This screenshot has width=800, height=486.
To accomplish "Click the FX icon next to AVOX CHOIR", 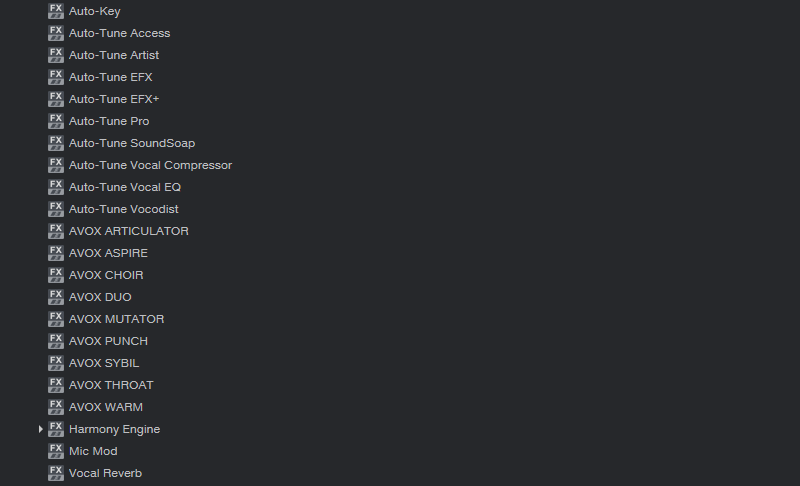I will [x=56, y=275].
